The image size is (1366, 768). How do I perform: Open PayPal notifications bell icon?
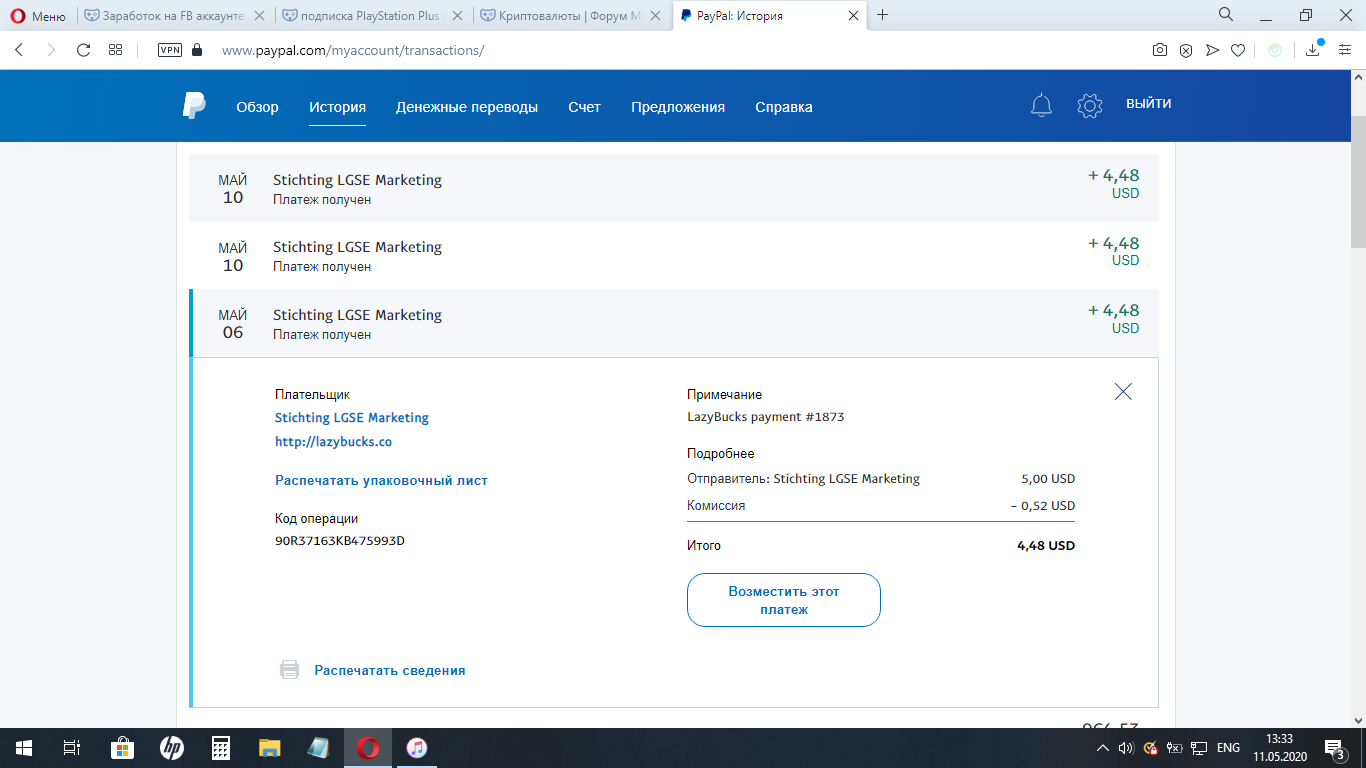point(1041,105)
